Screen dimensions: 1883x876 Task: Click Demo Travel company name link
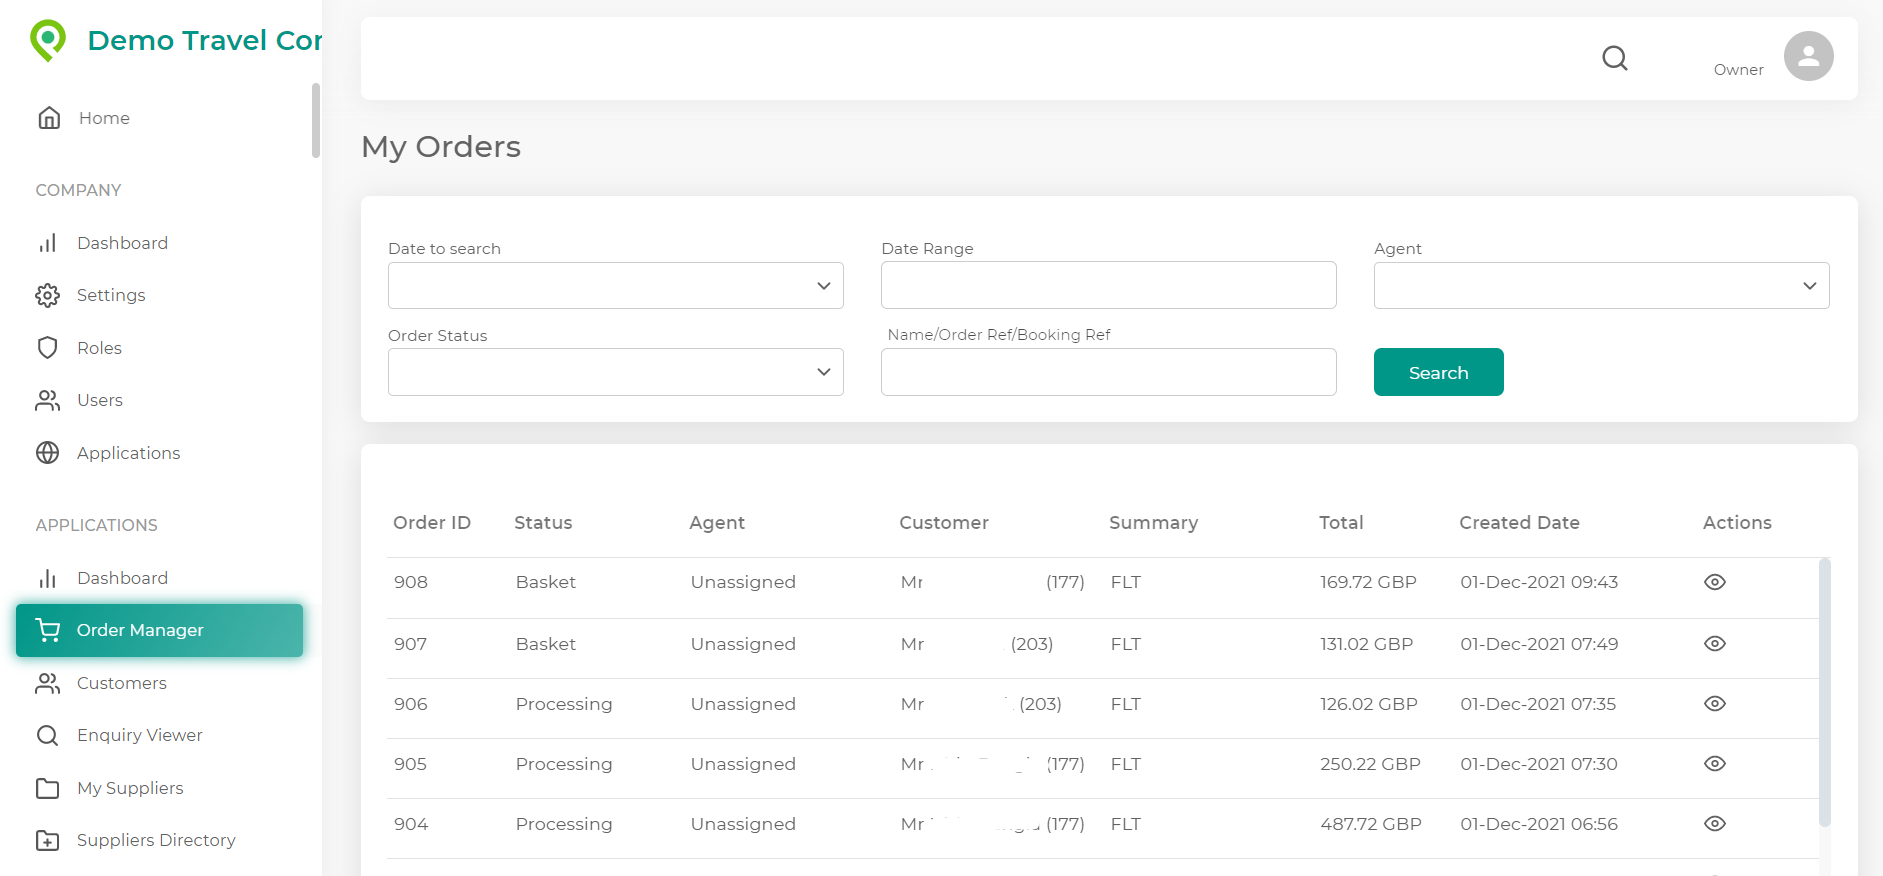click(x=205, y=40)
